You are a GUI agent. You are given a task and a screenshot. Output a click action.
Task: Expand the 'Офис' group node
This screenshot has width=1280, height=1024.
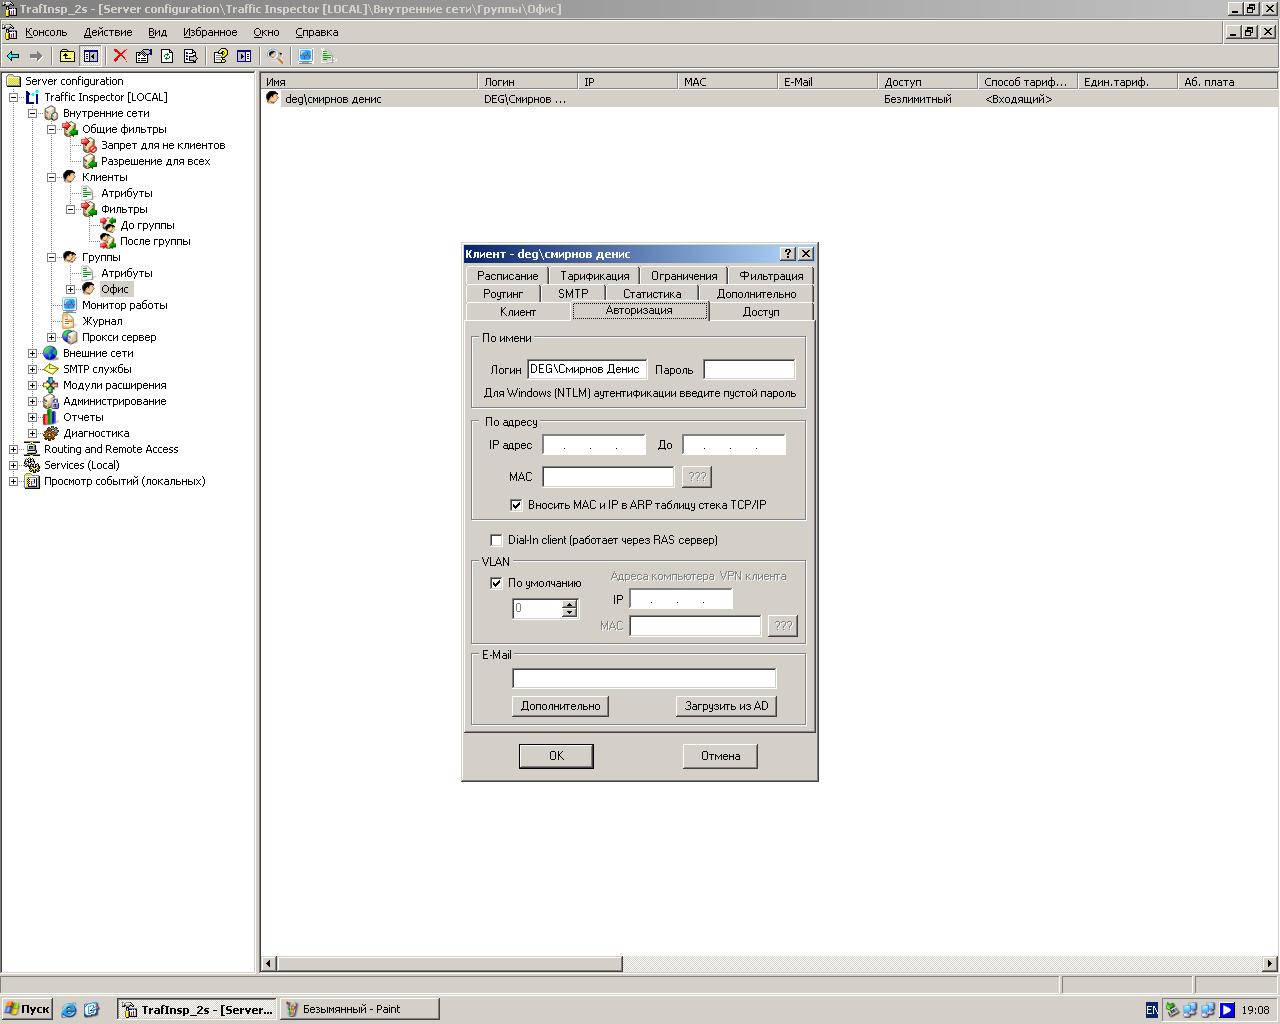click(71, 289)
